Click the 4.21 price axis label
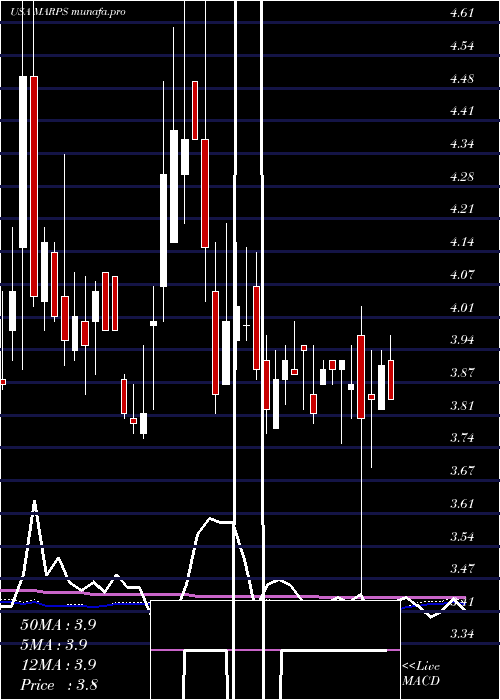 462,209
